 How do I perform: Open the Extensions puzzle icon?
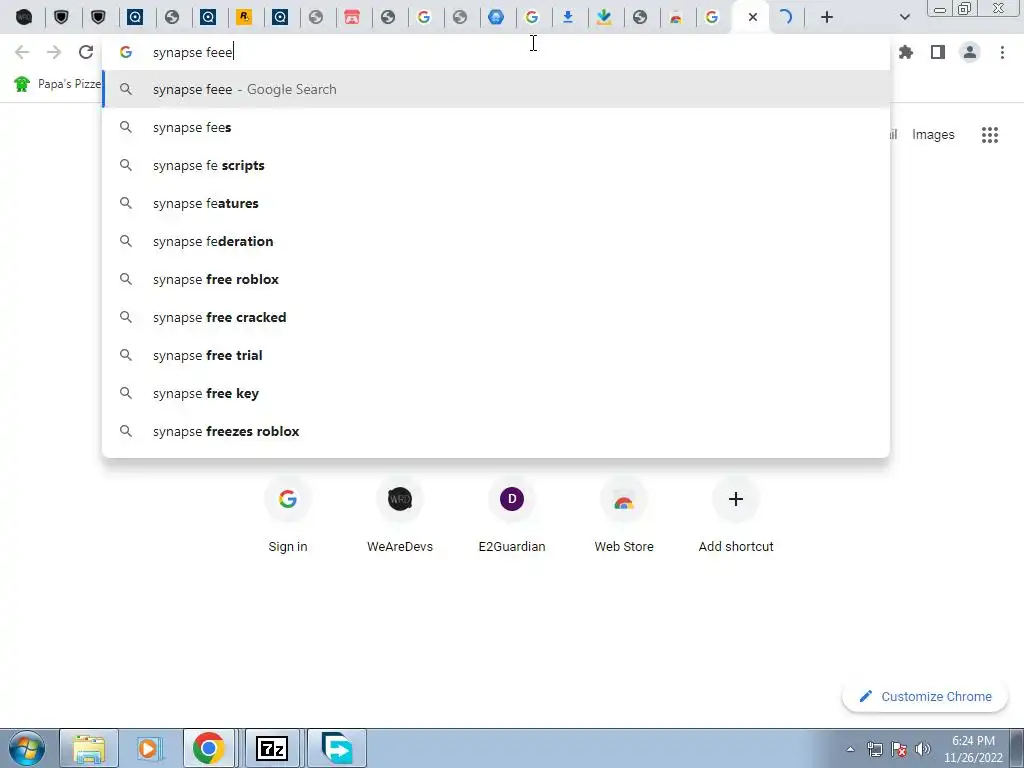click(x=906, y=52)
